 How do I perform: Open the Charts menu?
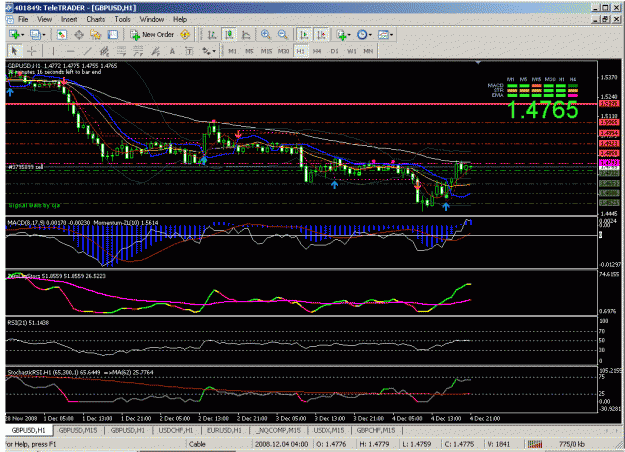96,19
